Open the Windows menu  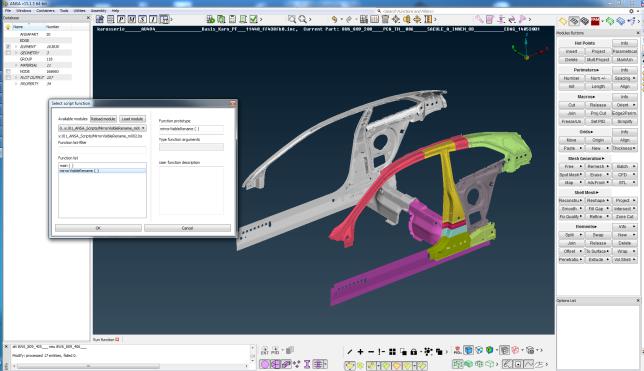[x=24, y=11]
